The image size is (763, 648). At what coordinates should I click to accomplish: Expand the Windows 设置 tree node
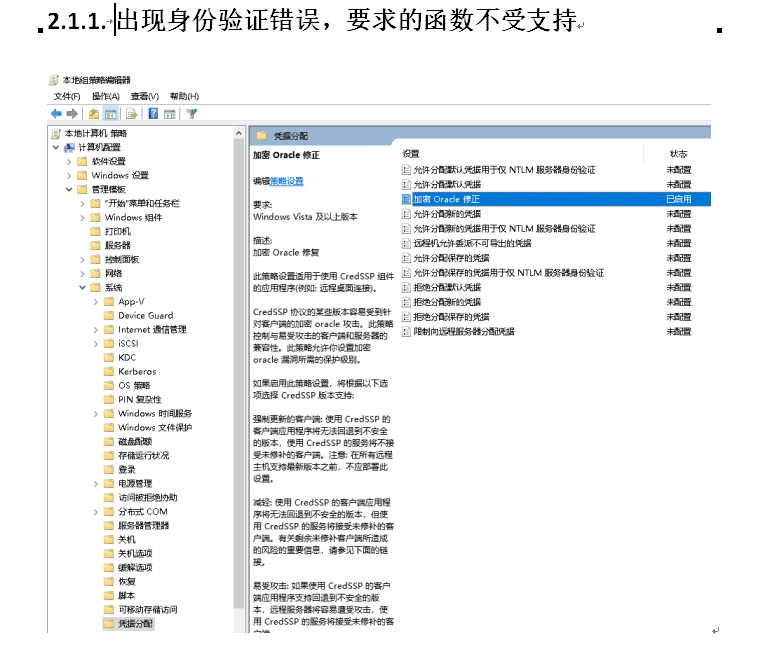pyautogui.click(x=69, y=176)
